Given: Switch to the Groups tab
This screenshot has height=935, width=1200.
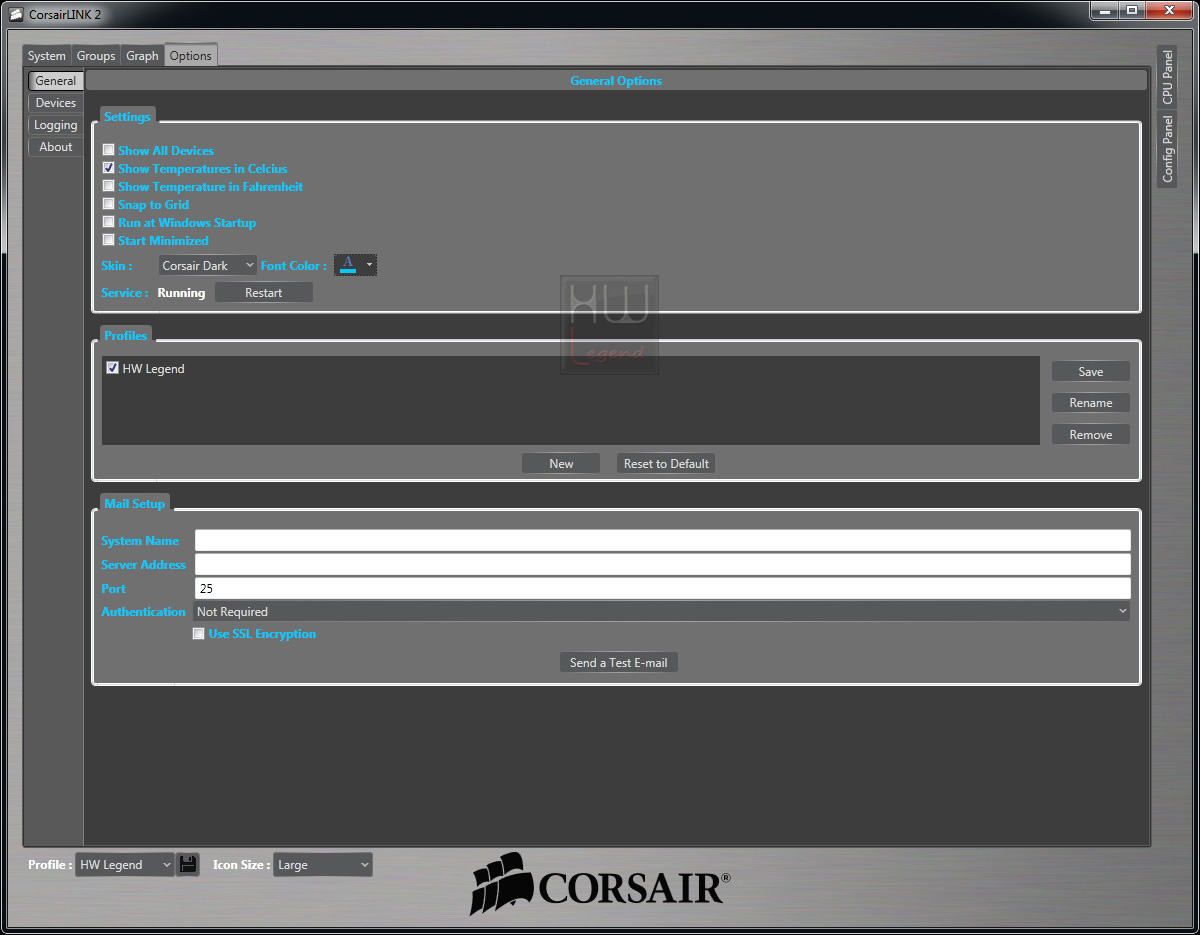Looking at the screenshot, I should [96, 56].
